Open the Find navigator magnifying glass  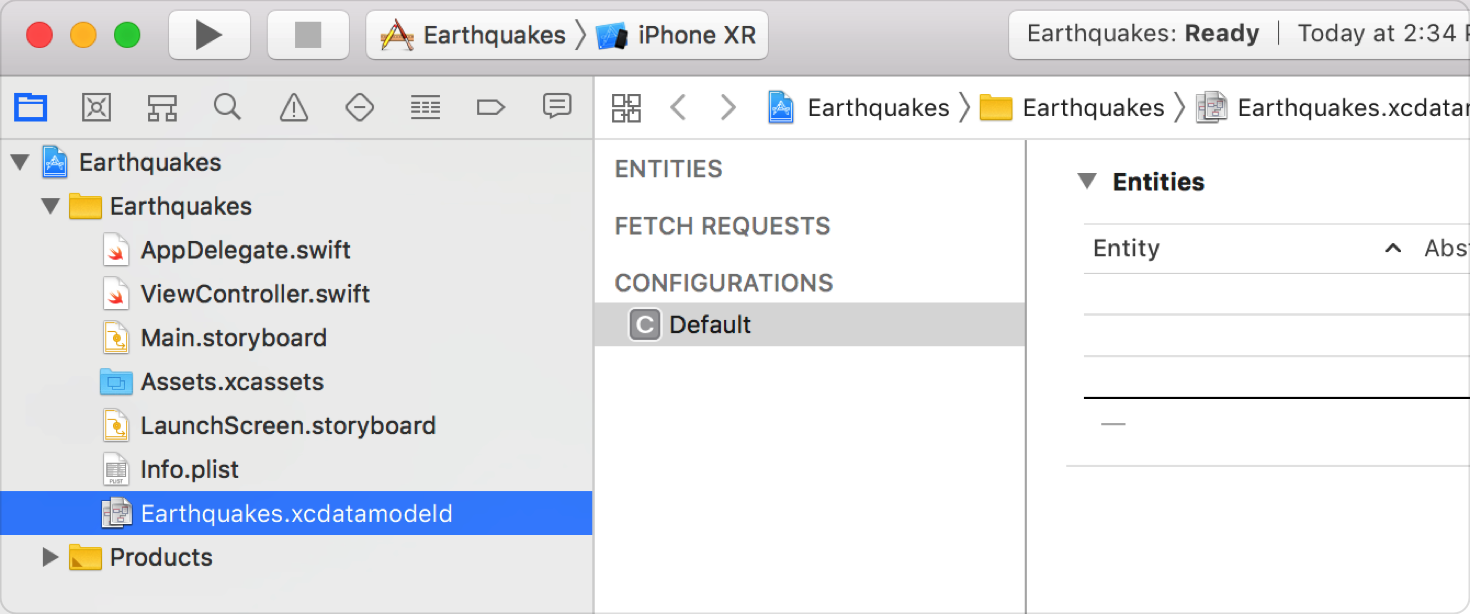(227, 107)
